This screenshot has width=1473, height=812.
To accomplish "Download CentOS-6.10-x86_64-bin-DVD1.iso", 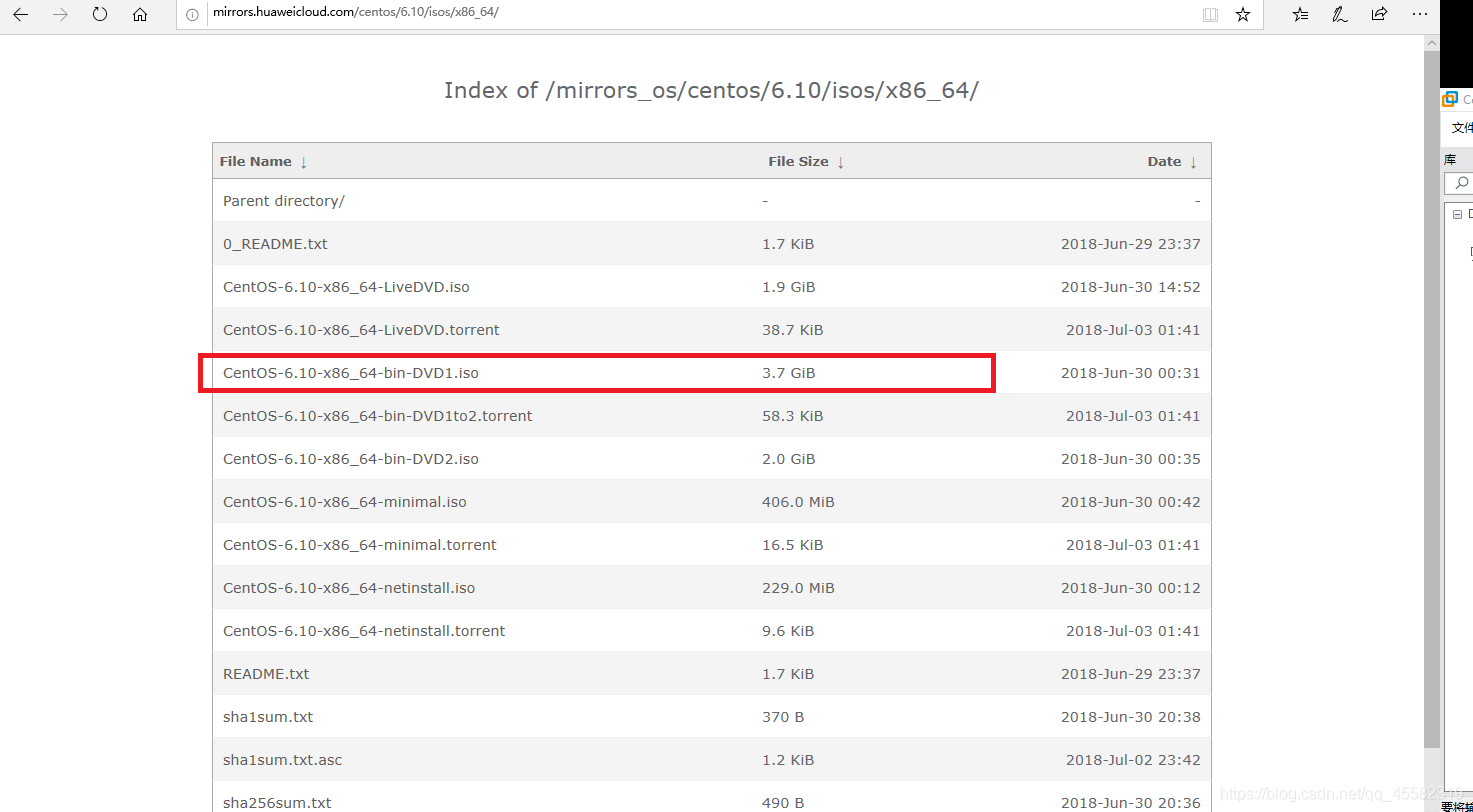I will point(351,373).
